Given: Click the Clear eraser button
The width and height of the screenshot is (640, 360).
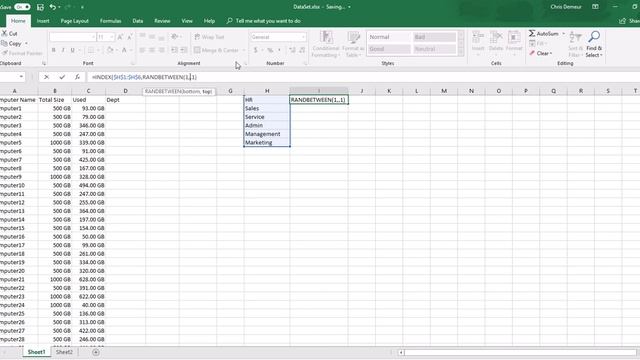Looking at the screenshot, I should click(x=541, y=53).
